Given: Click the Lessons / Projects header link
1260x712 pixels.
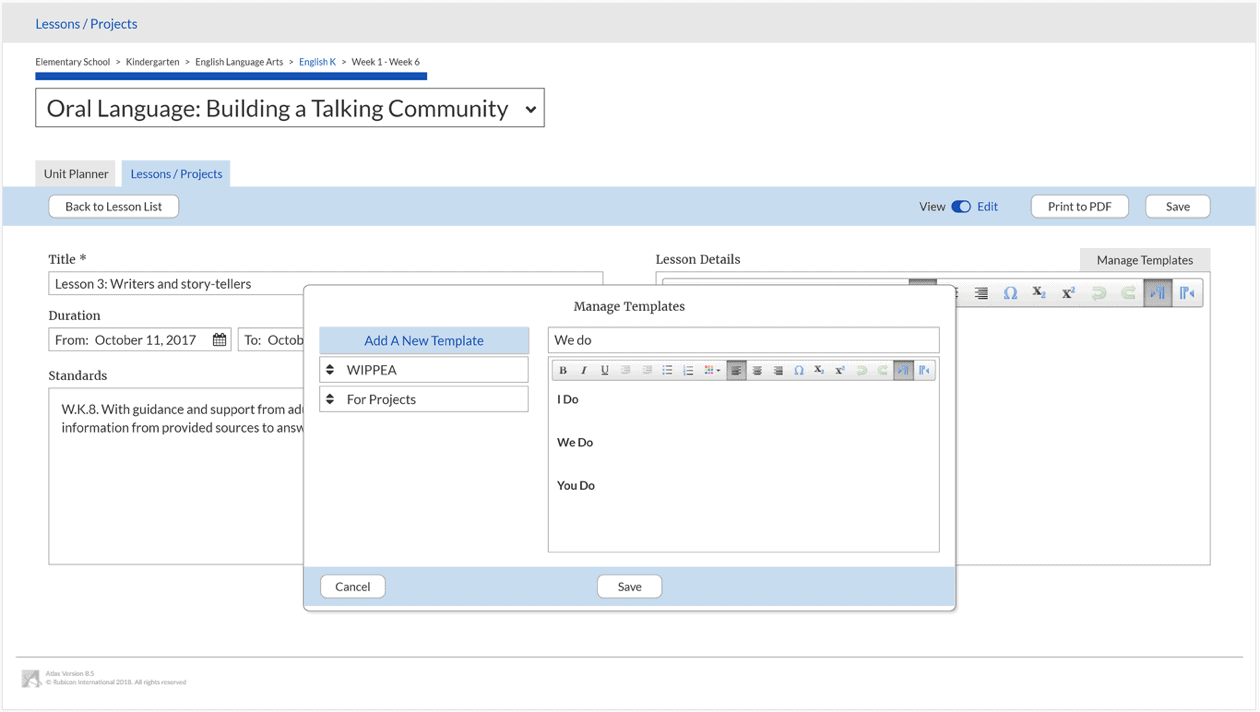Looking at the screenshot, I should (87, 24).
